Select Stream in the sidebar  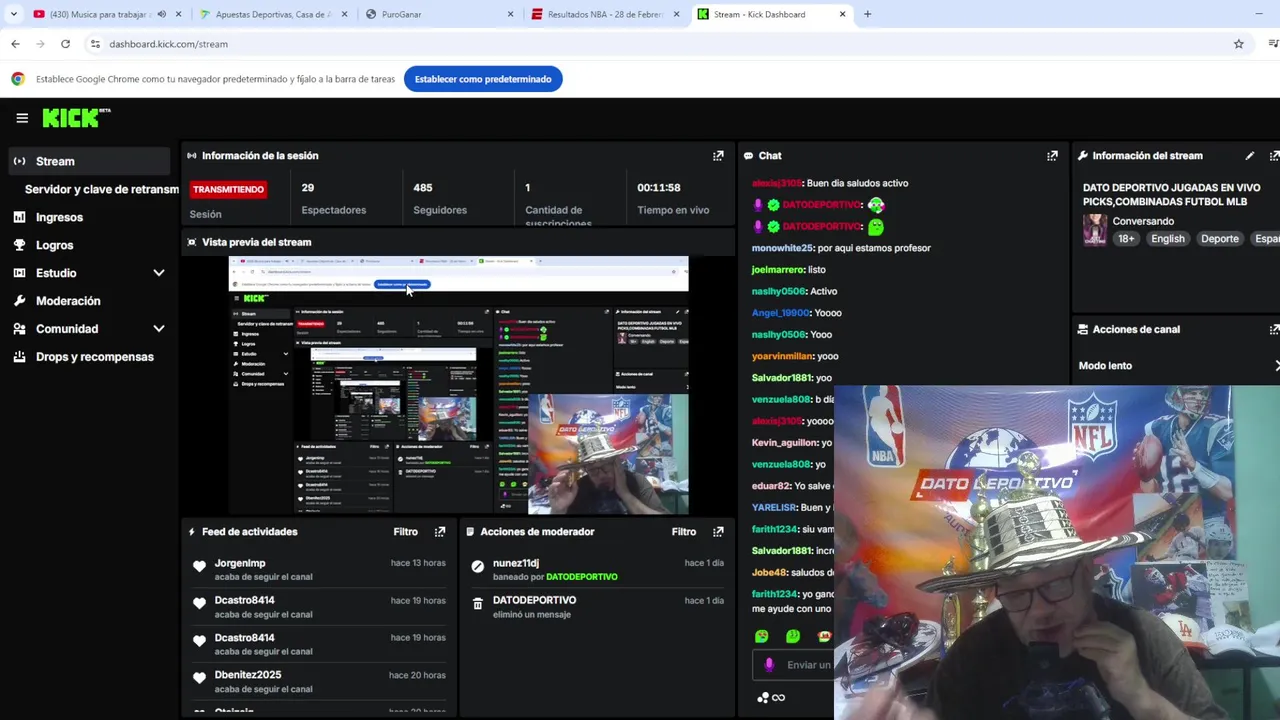coord(88,161)
